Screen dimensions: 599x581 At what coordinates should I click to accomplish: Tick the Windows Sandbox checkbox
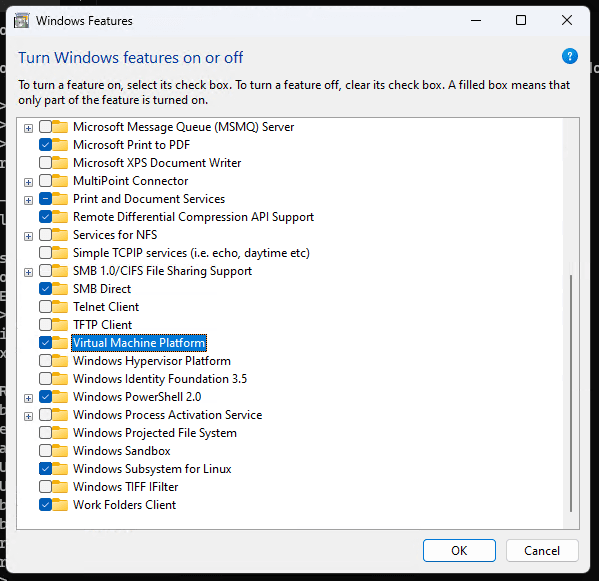coord(45,451)
